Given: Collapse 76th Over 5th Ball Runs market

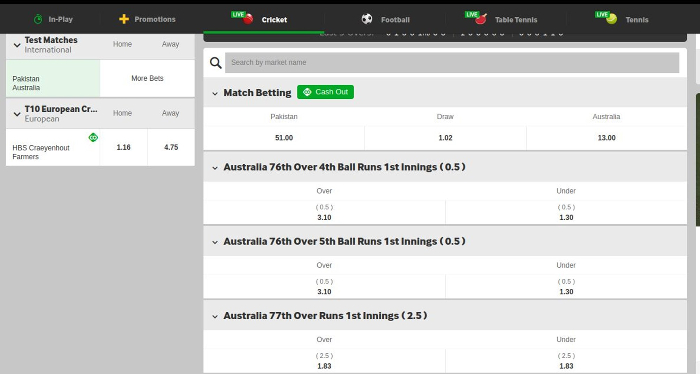Looking at the screenshot, I should 215,242.
